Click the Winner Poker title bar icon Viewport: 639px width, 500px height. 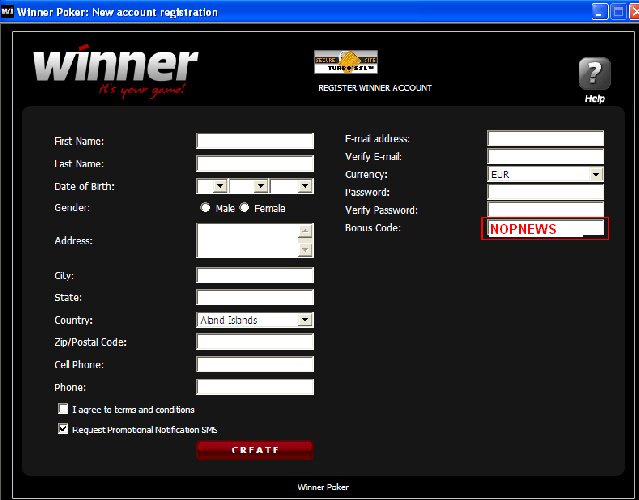[7, 11]
